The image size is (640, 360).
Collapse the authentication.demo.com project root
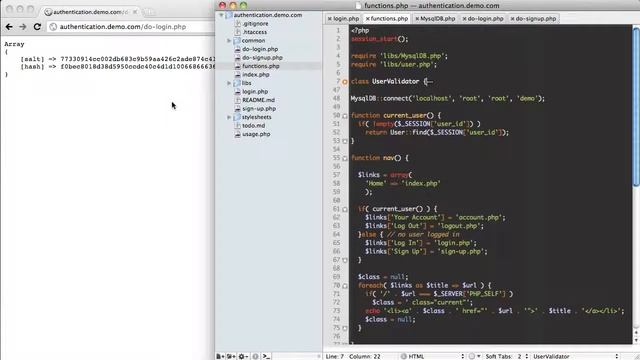coord(222,15)
